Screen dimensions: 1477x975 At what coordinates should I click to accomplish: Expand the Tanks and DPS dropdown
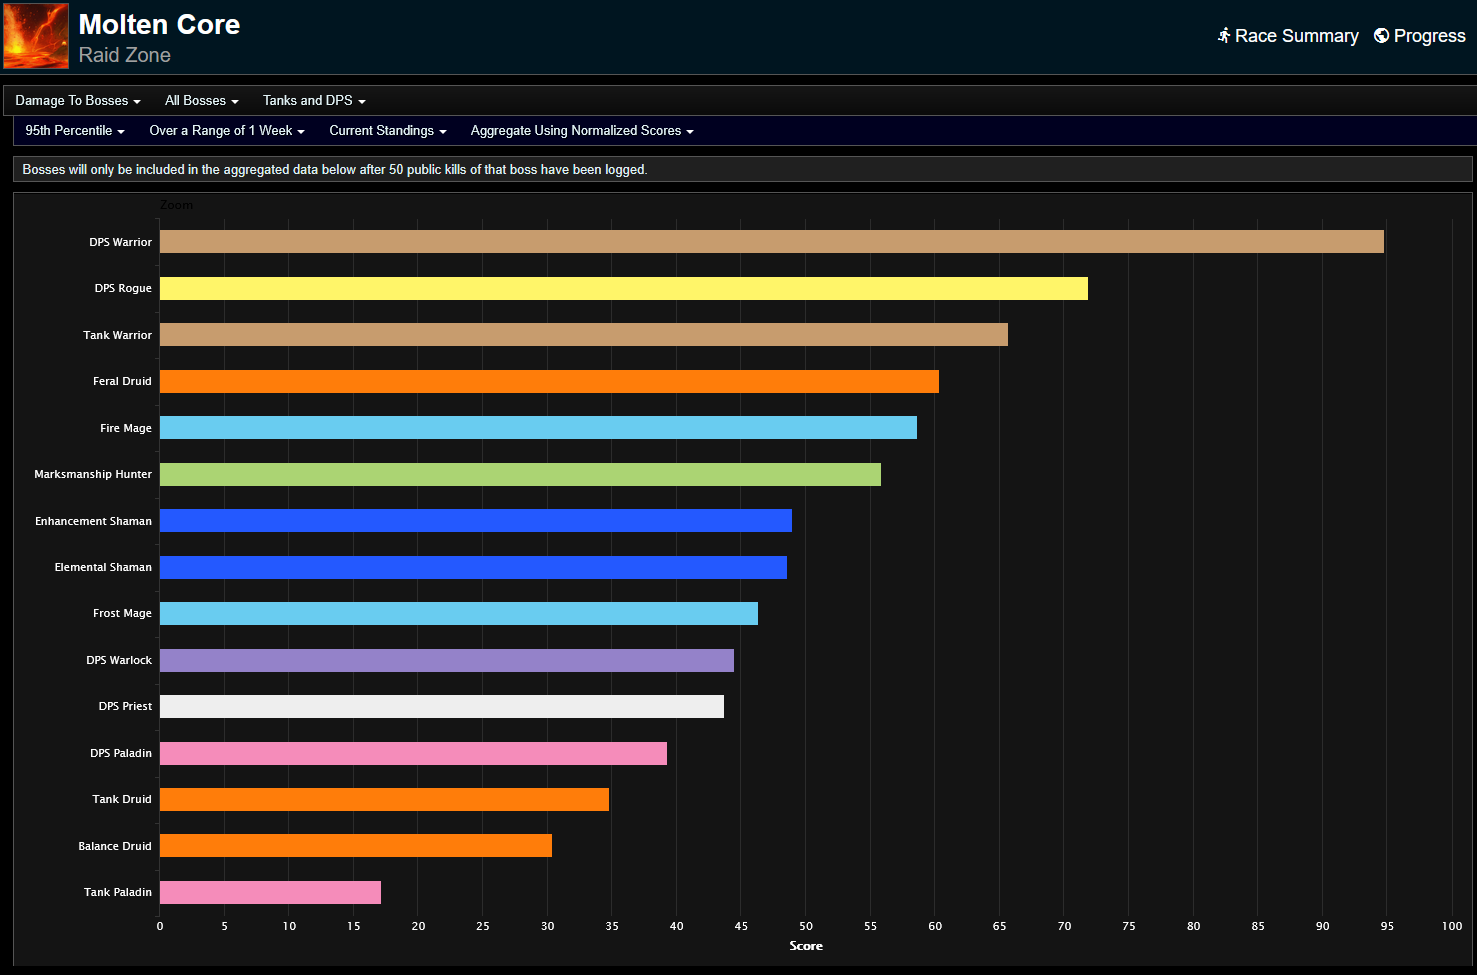(313, 100)
